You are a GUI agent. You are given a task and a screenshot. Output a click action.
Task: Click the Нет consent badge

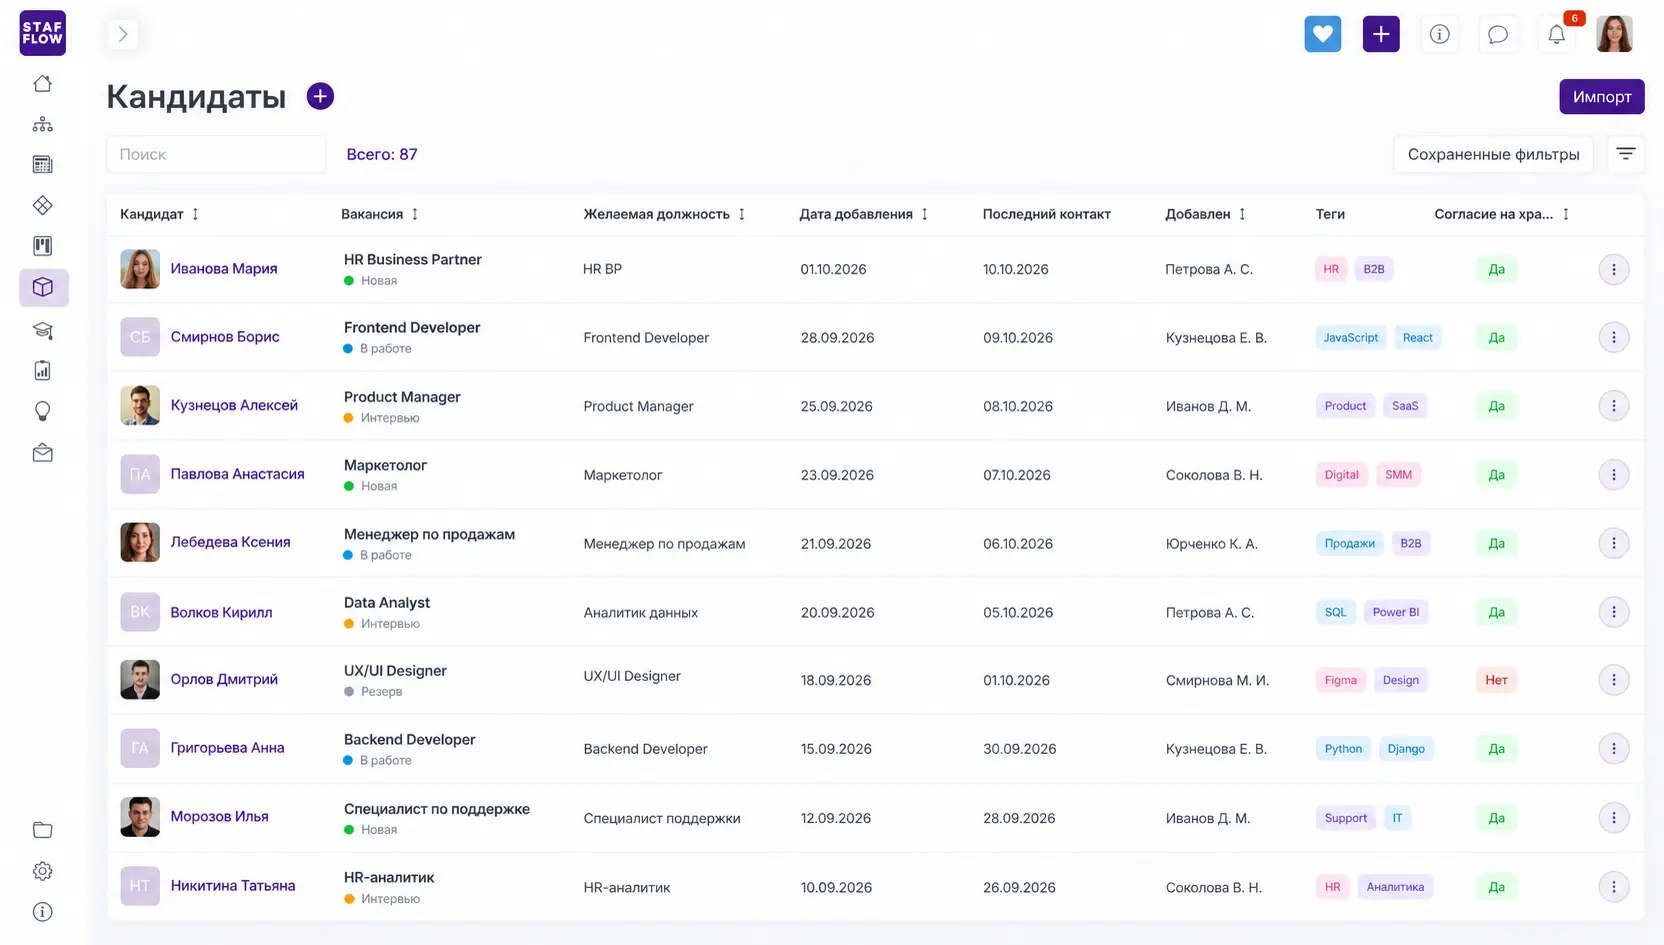tap(1496, 680)
